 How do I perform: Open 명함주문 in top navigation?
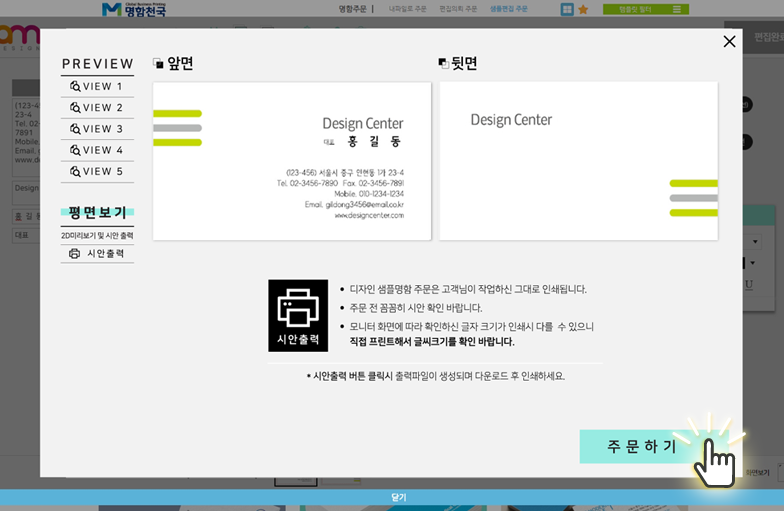click(x=352, y=9)
